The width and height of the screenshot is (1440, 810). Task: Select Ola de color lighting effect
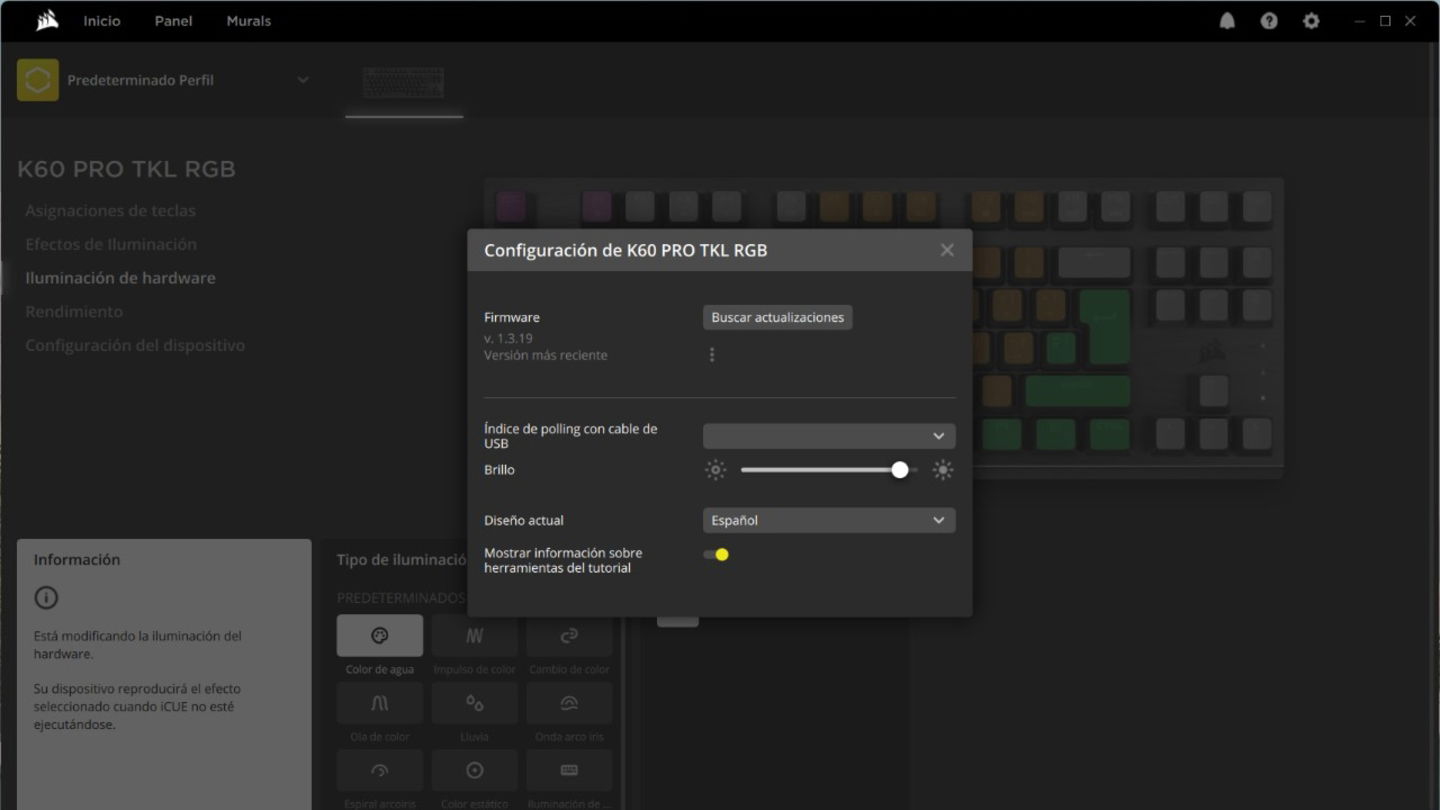pos(380,704)
